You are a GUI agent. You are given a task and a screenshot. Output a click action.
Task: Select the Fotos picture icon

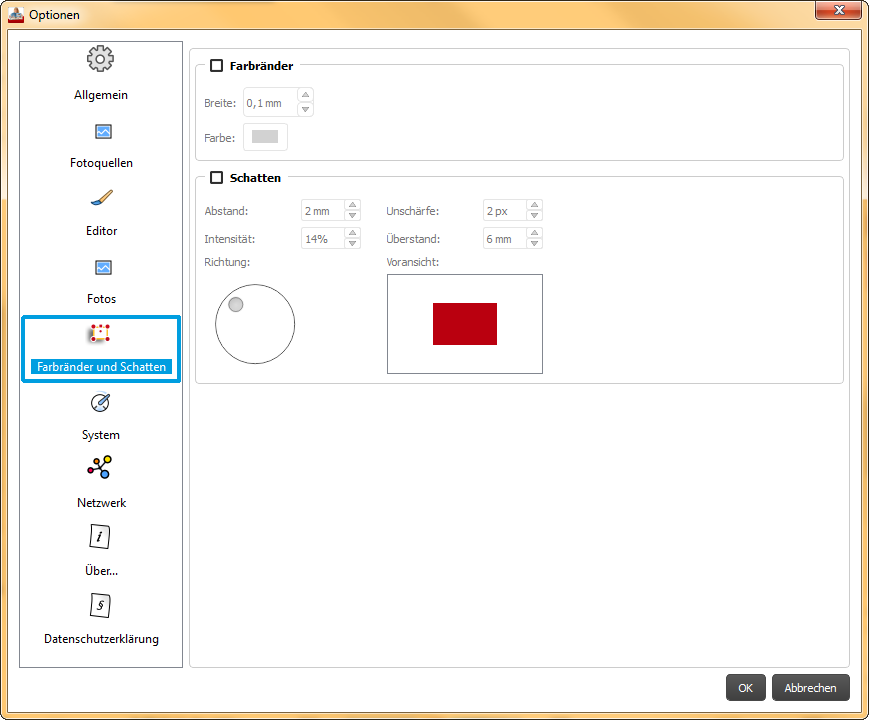tap(102, 267)
